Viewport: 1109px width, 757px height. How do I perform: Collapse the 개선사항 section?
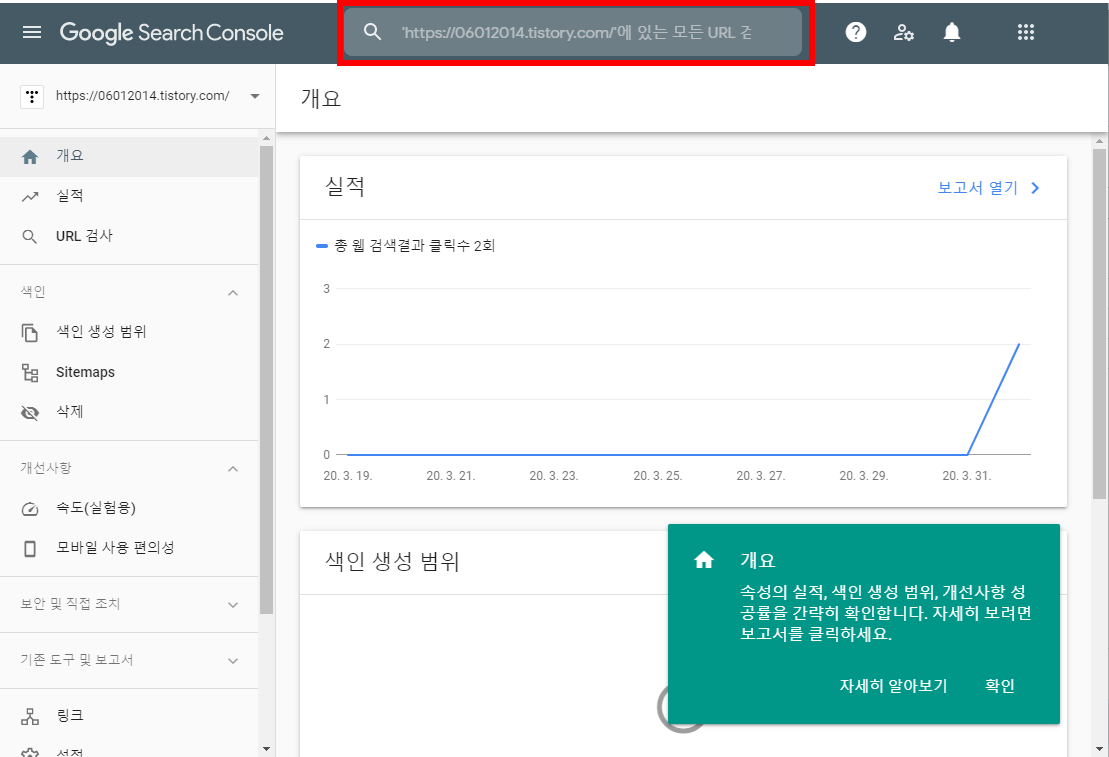[x=233, y=469]
